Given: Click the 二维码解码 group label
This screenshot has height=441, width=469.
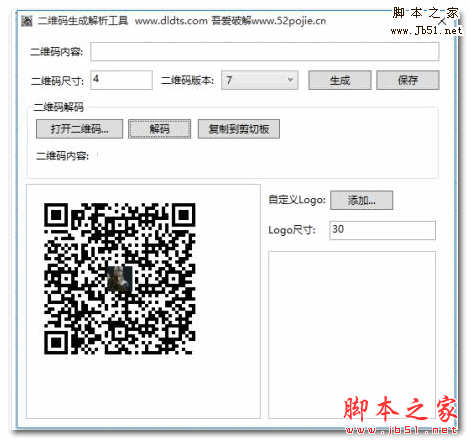Looking at the screenshot, I should coord(59,107).
